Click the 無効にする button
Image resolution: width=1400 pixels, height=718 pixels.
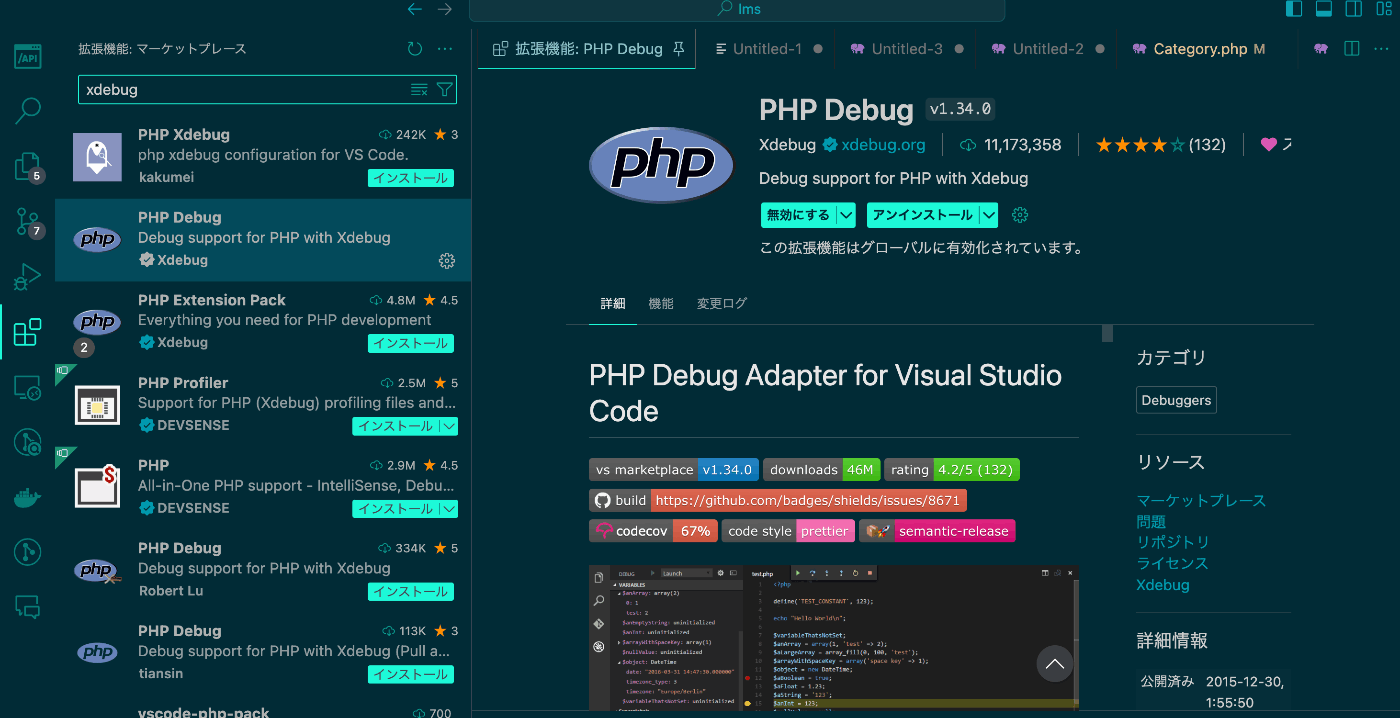pos(798,215)
